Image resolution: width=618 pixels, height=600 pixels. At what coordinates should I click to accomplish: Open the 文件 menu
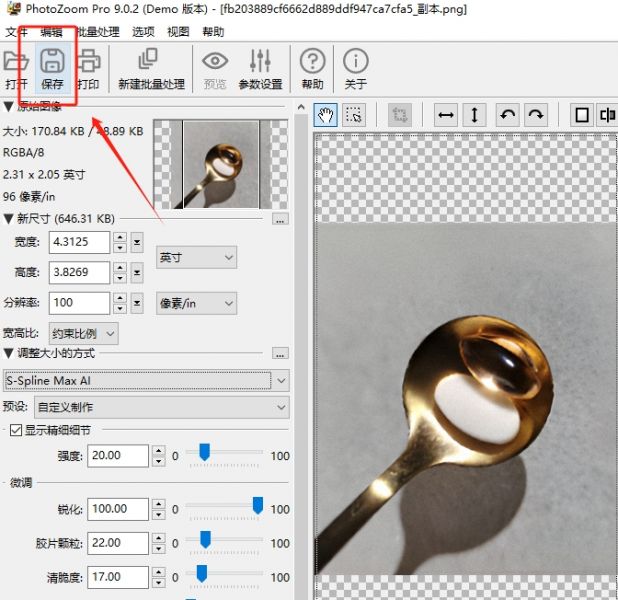pos(16,32)
